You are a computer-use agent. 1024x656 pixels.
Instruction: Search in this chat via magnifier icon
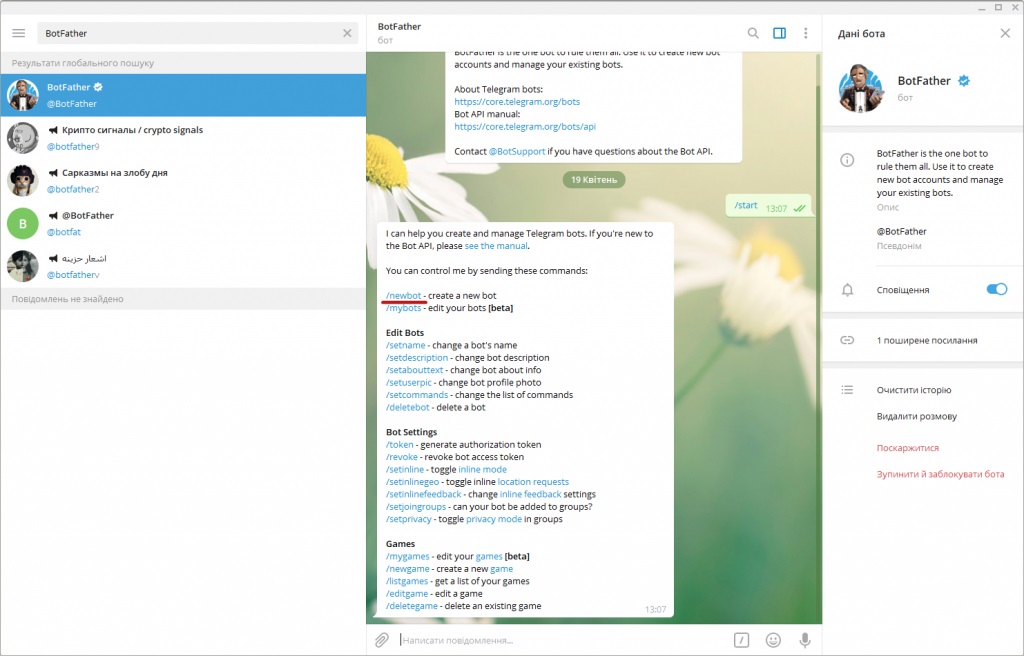pyautogui.click(x=753, y=33)
